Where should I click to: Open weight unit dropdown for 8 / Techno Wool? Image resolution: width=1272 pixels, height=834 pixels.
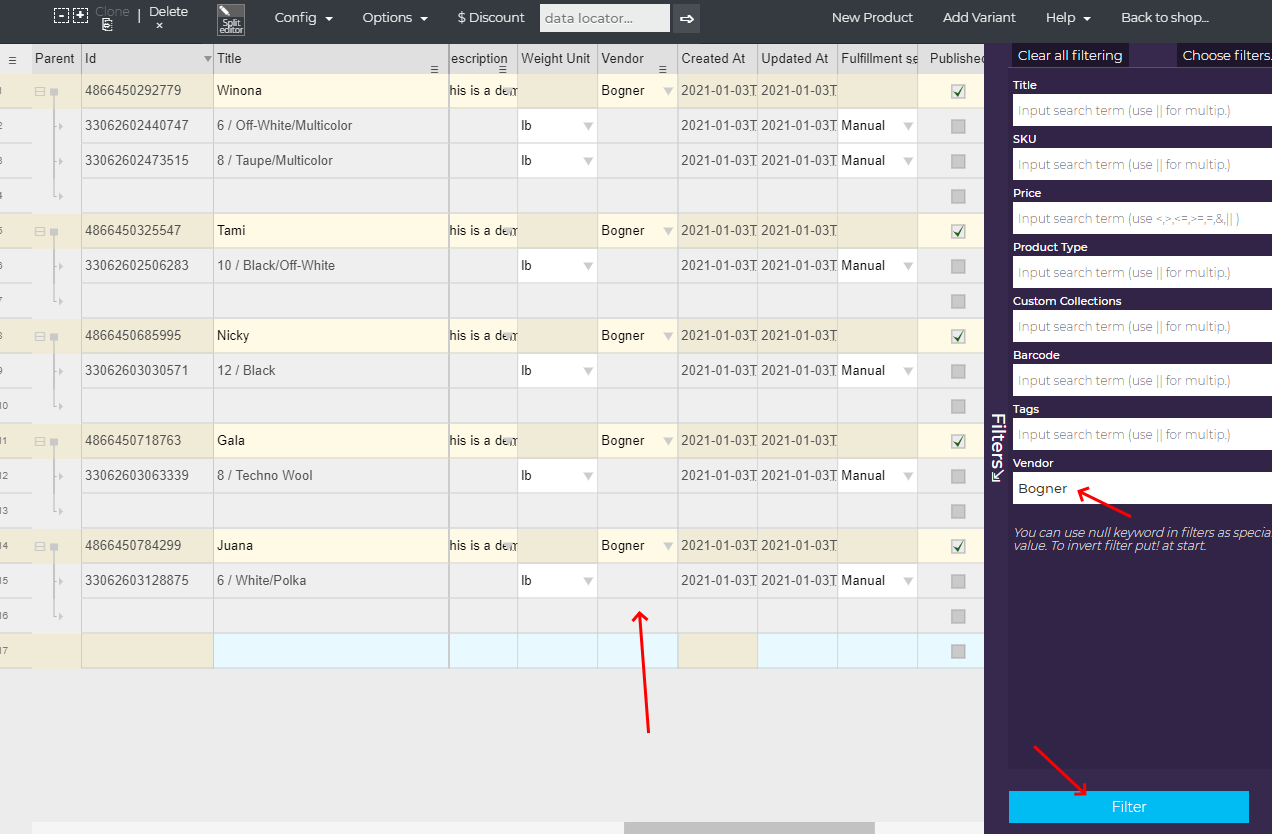pos(587,476)
